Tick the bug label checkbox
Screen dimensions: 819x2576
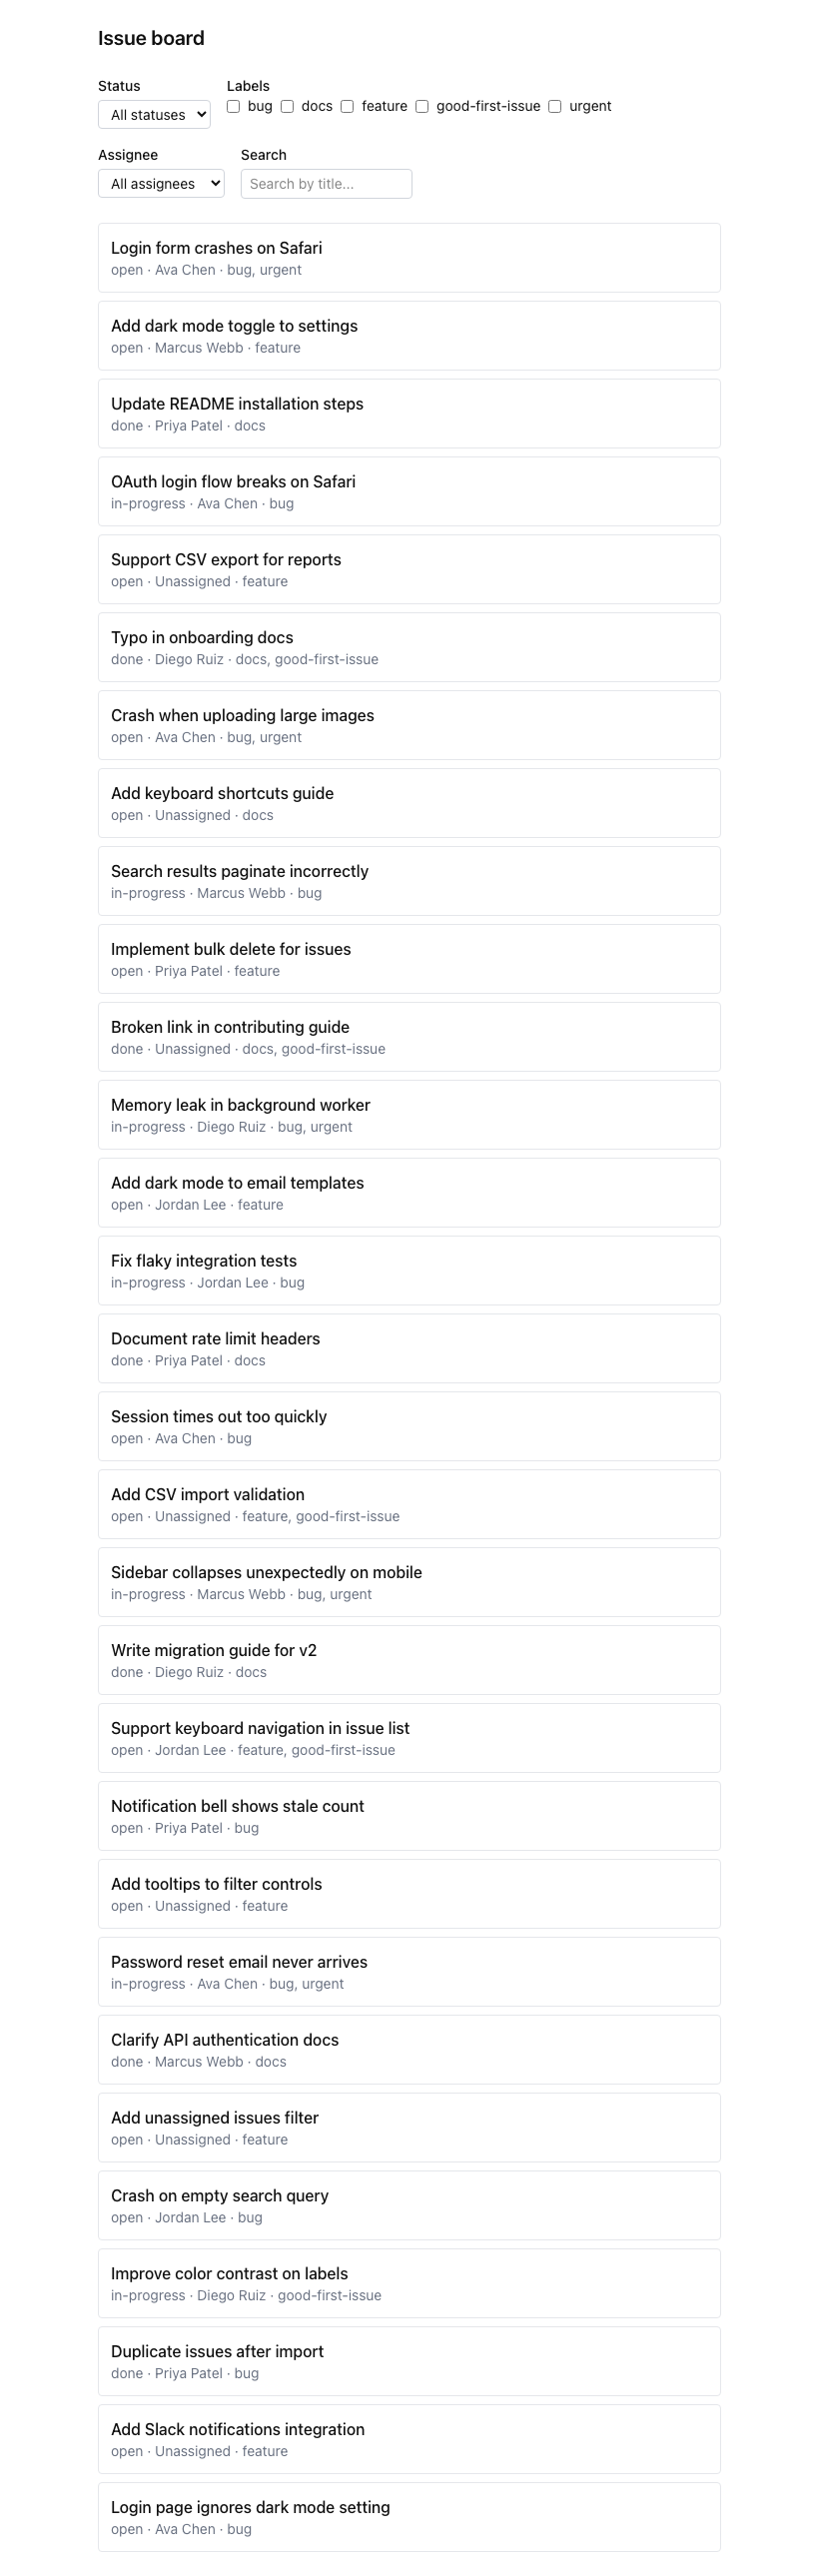(x=233, y=107)
